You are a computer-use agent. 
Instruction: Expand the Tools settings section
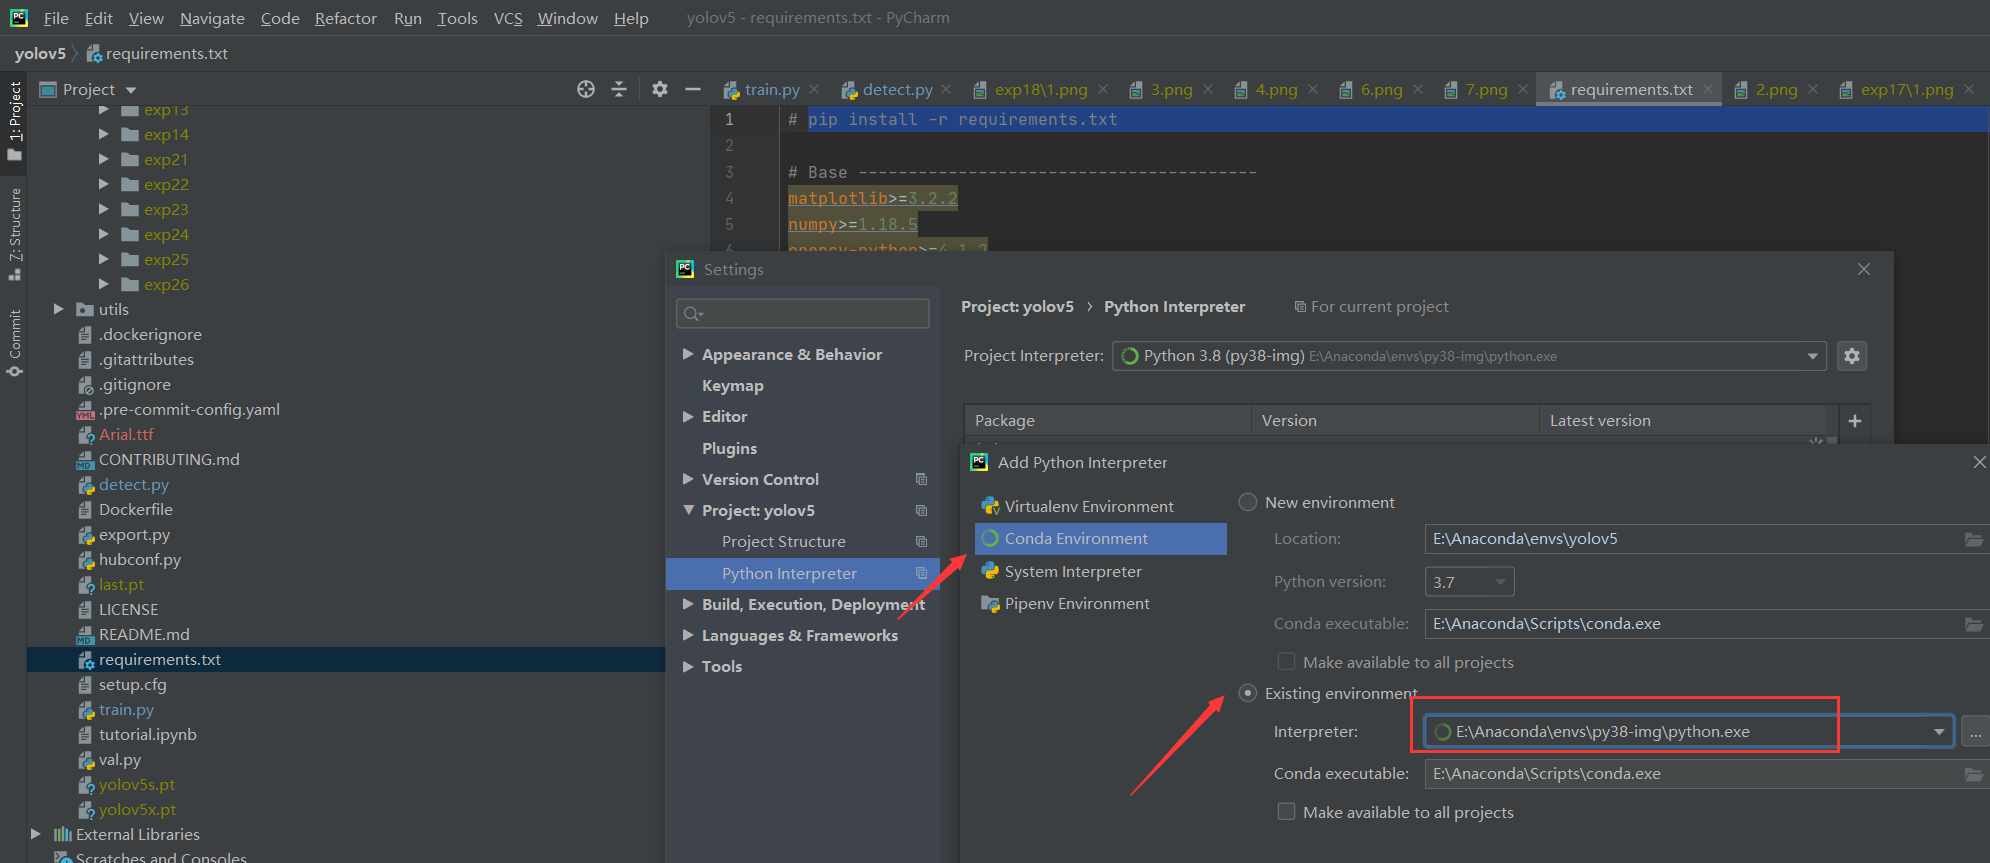tap(688, 666)
